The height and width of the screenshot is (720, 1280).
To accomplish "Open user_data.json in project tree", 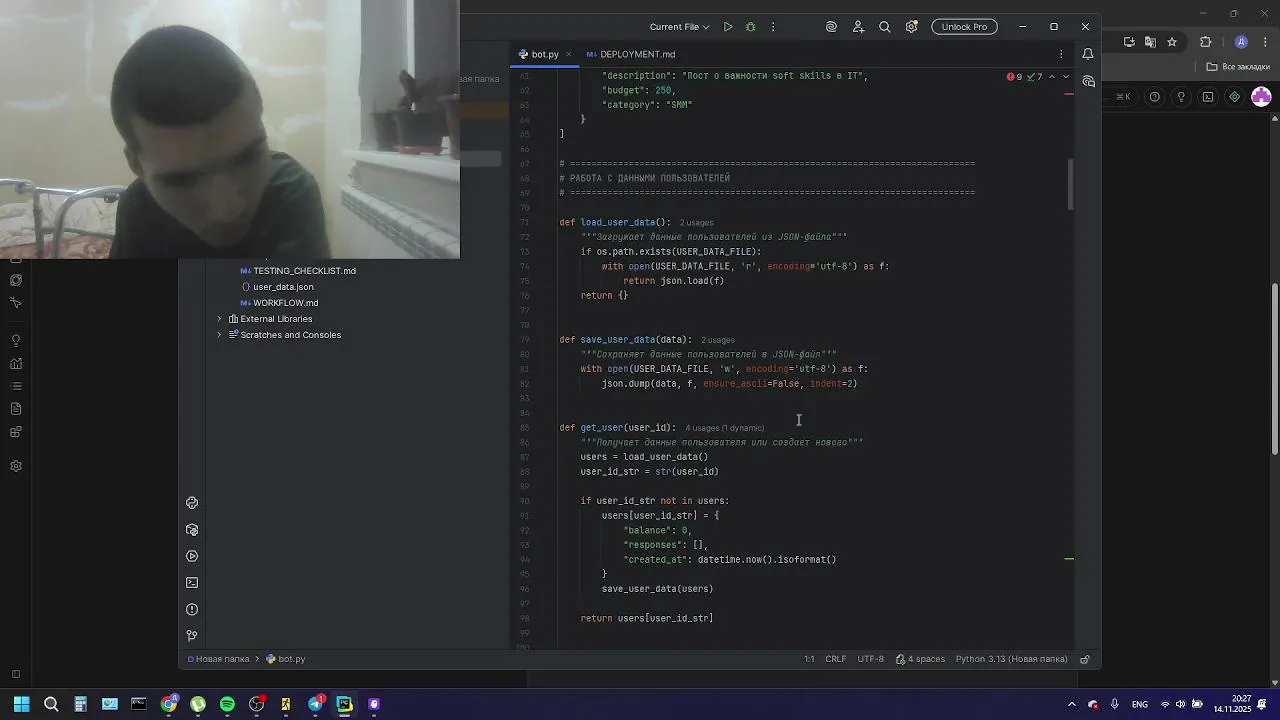I will click(277, 287).
